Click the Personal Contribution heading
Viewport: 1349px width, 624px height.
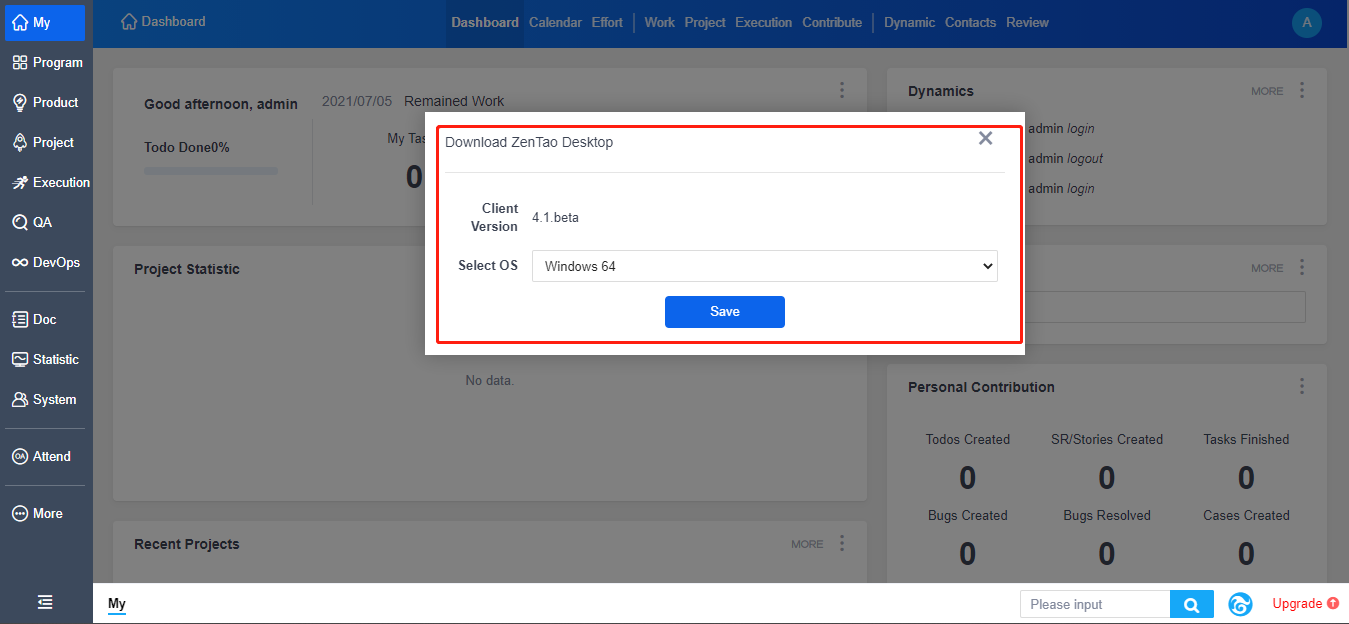(981, 387)
